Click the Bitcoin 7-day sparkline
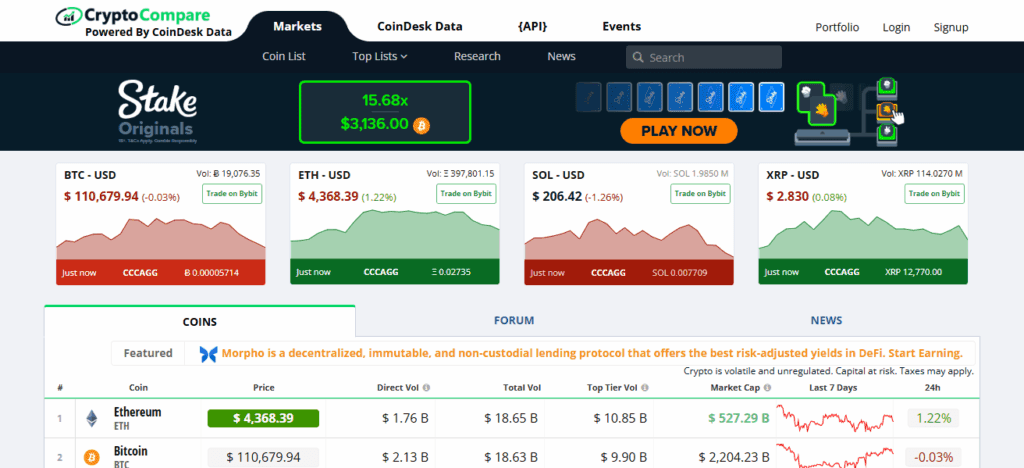 click(835, 456)
